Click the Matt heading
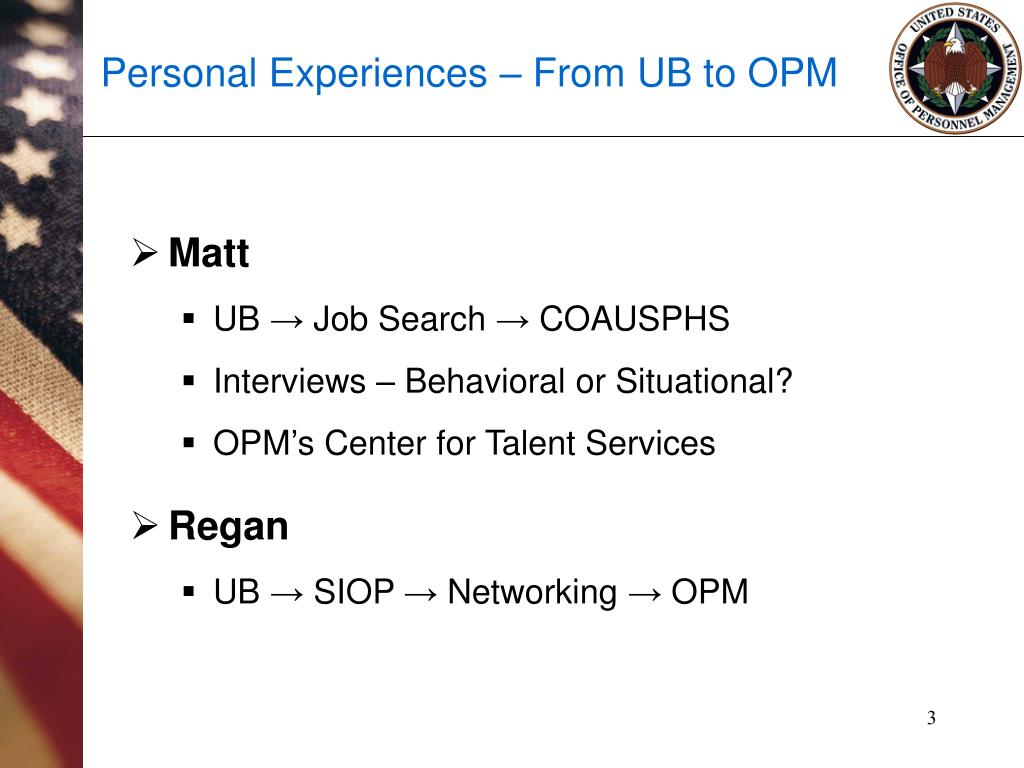Screen dimensions: 1024x768 (208, 253)
